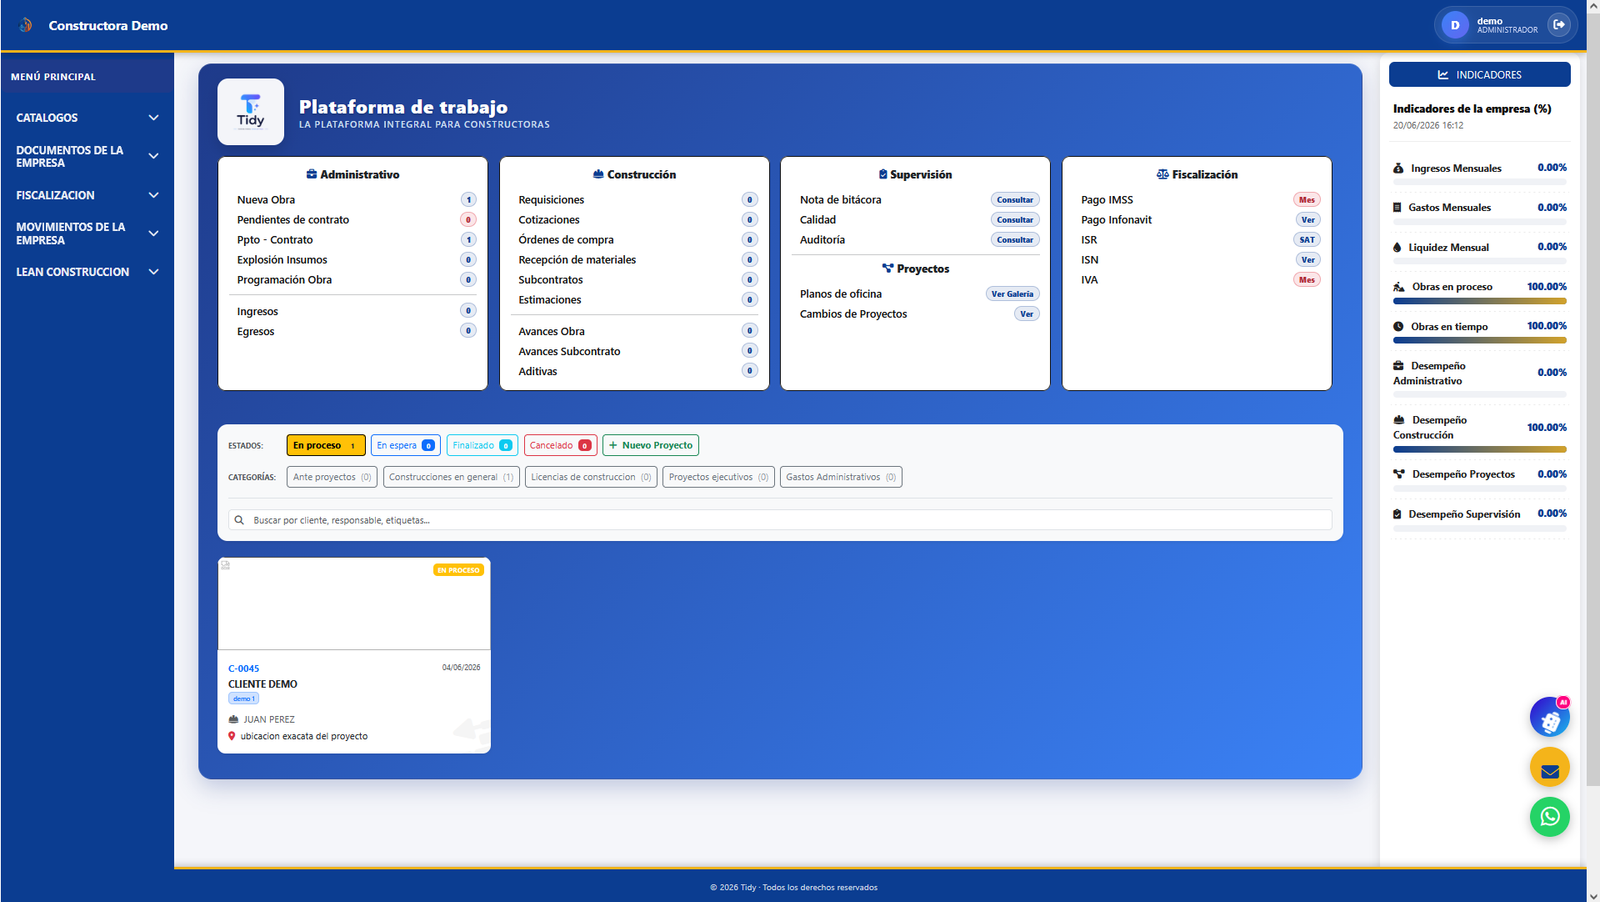Click the Gastos Mensuales indicator icon
Image resolution: width=1600 pixels, height=902 pixels.
click(1397, 208)
